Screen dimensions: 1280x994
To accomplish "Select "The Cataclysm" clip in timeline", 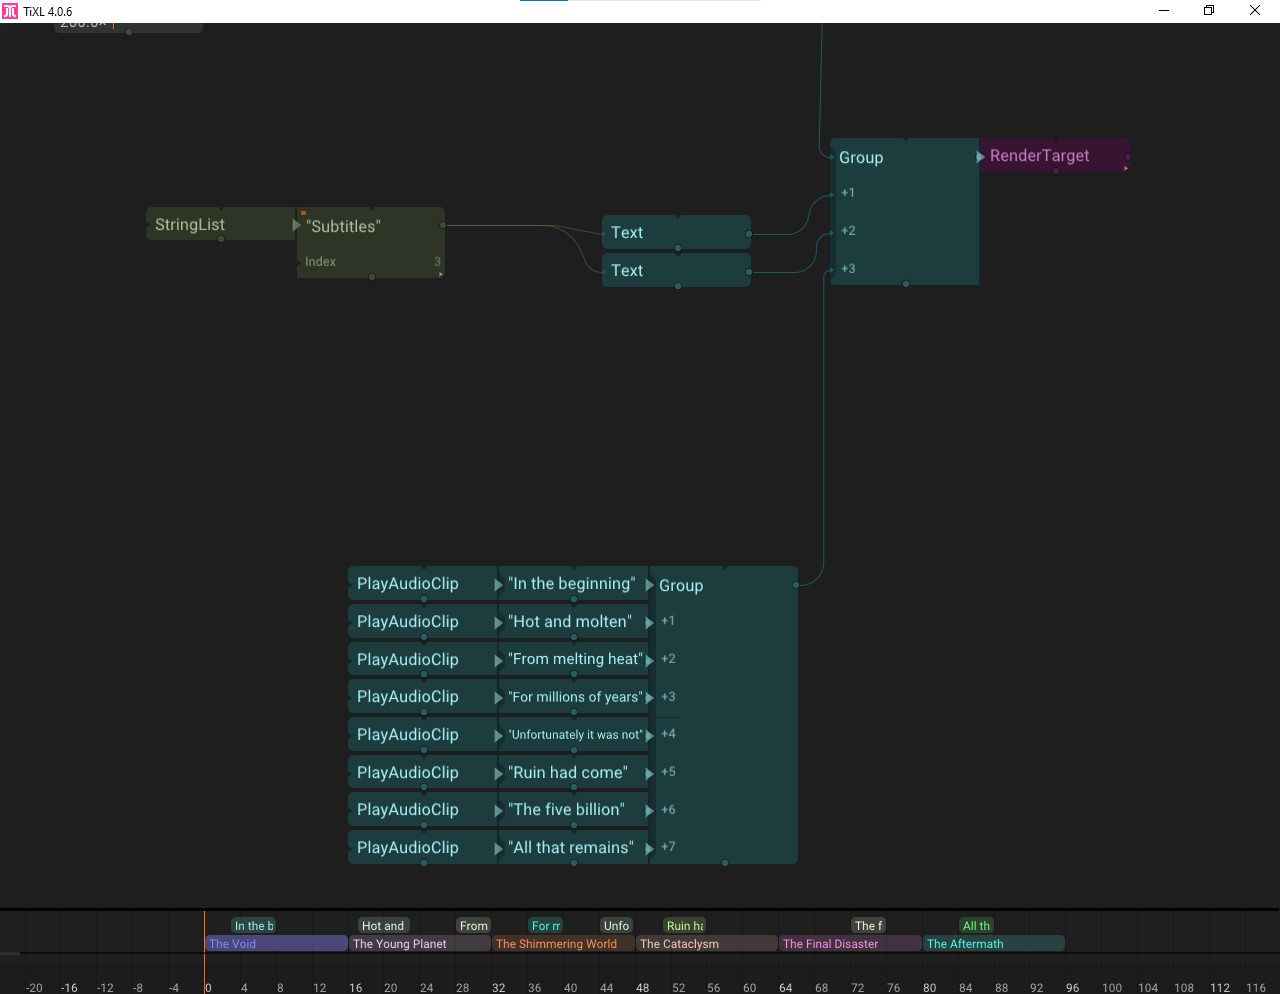I will pos(705,944).
